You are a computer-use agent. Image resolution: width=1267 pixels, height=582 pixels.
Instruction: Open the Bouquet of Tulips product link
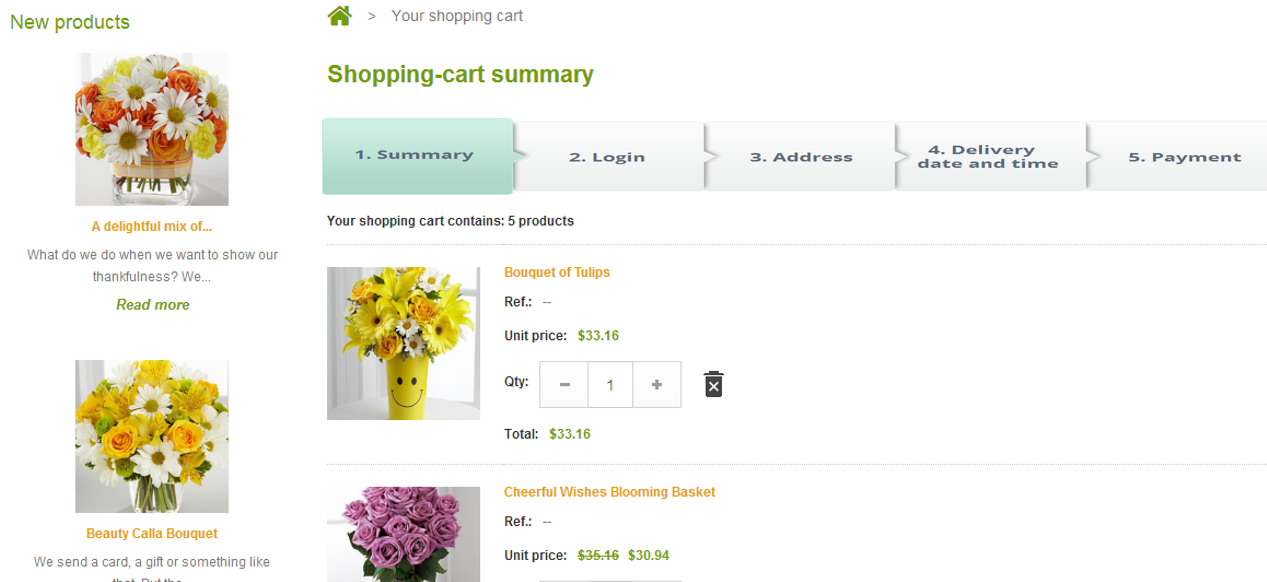[x=557, y=272]
